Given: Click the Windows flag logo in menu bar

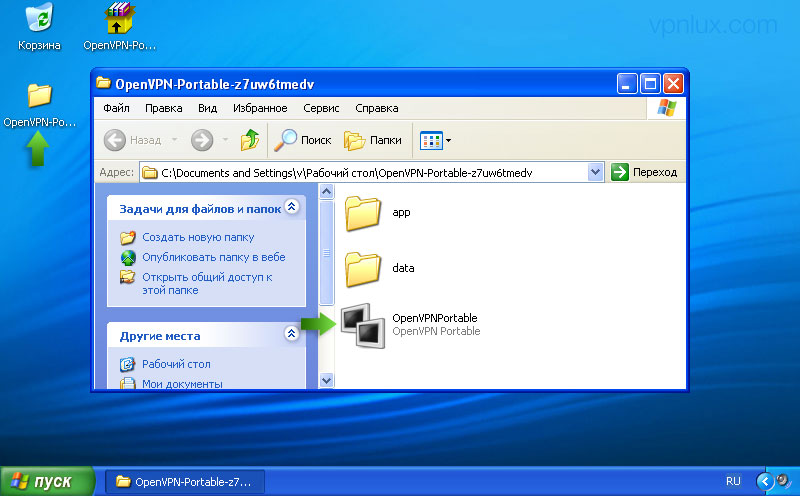Looking at the screenshot, I should pos(666,108).
